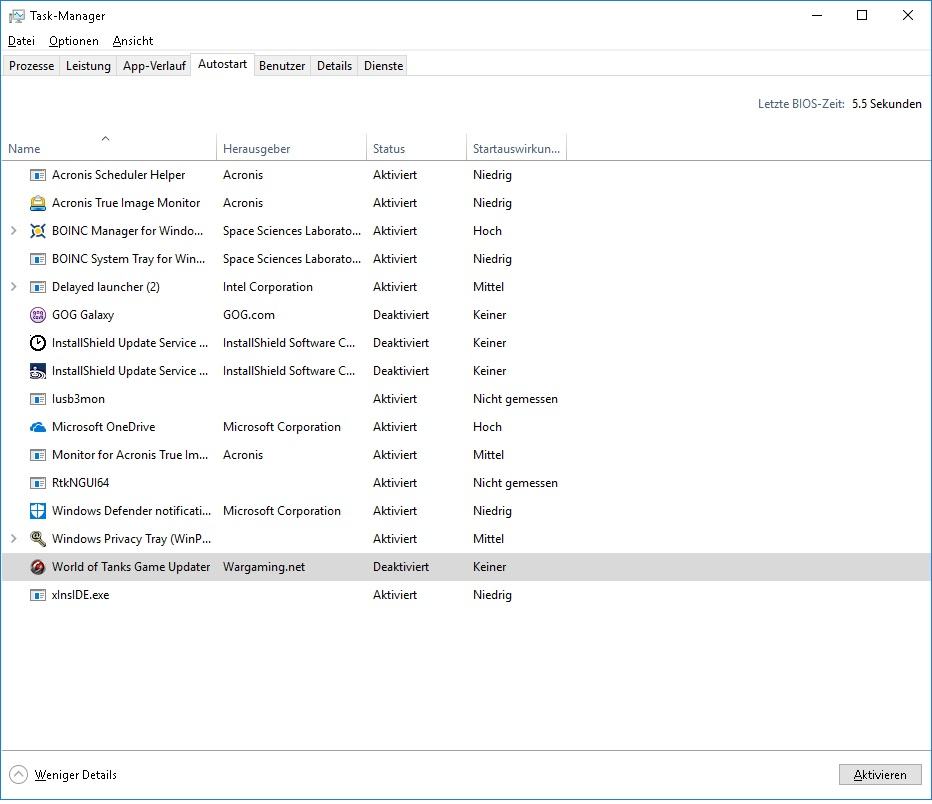Click the Space Sciences publisher in BOINC Manager row
Screen dimensions: 932x804
(x=292, y=231)
